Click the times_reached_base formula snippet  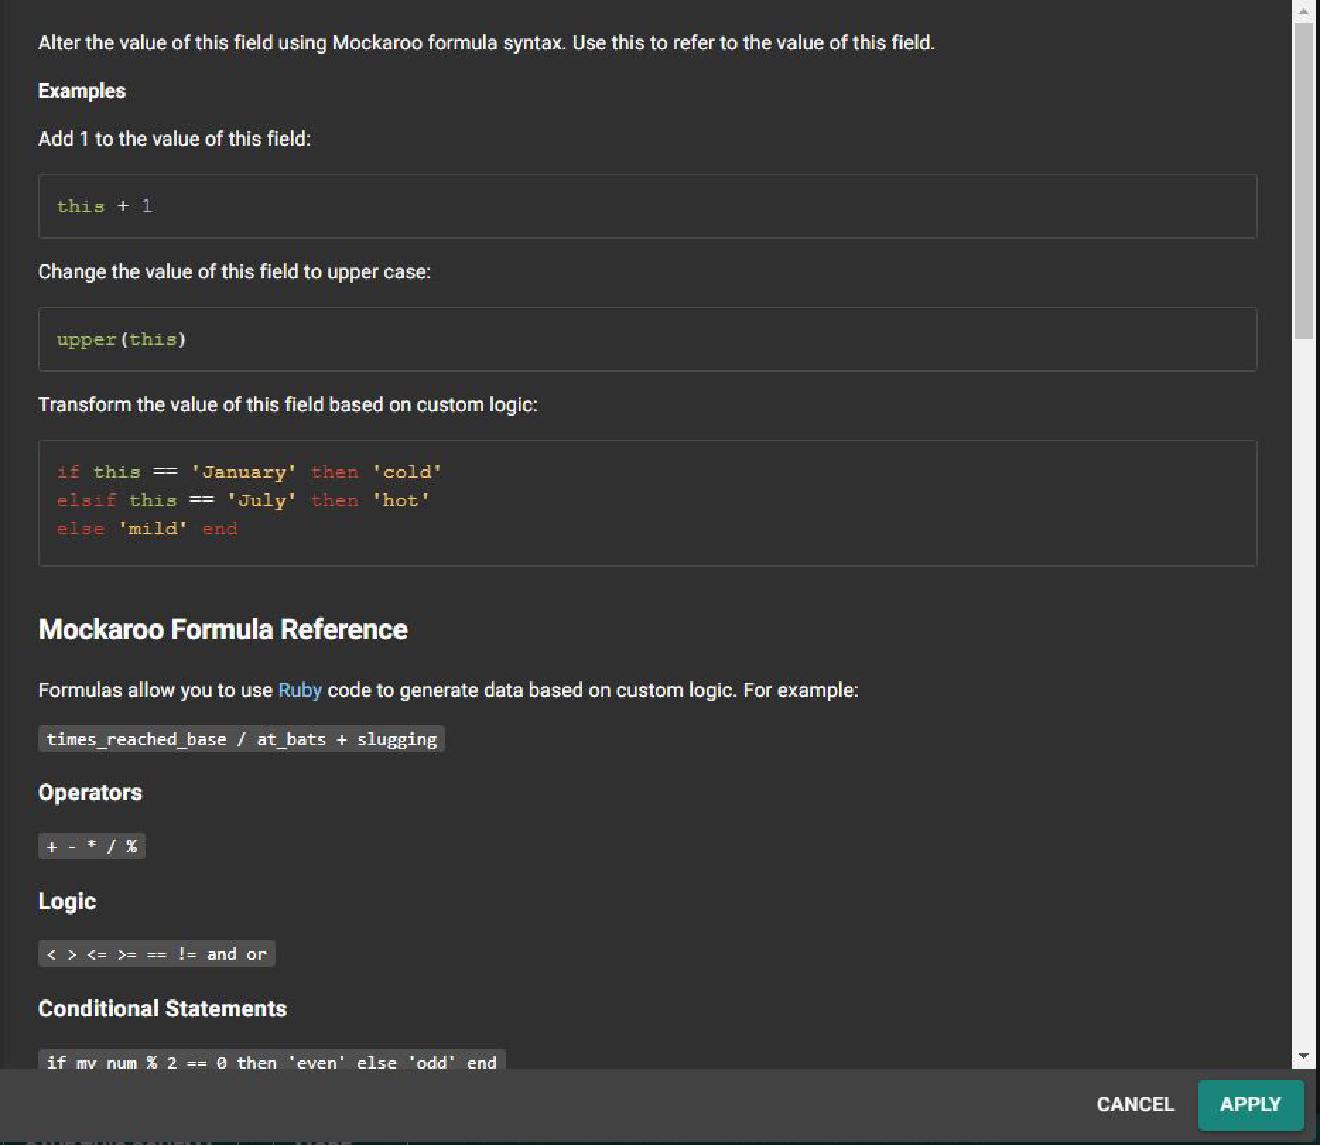241,739
